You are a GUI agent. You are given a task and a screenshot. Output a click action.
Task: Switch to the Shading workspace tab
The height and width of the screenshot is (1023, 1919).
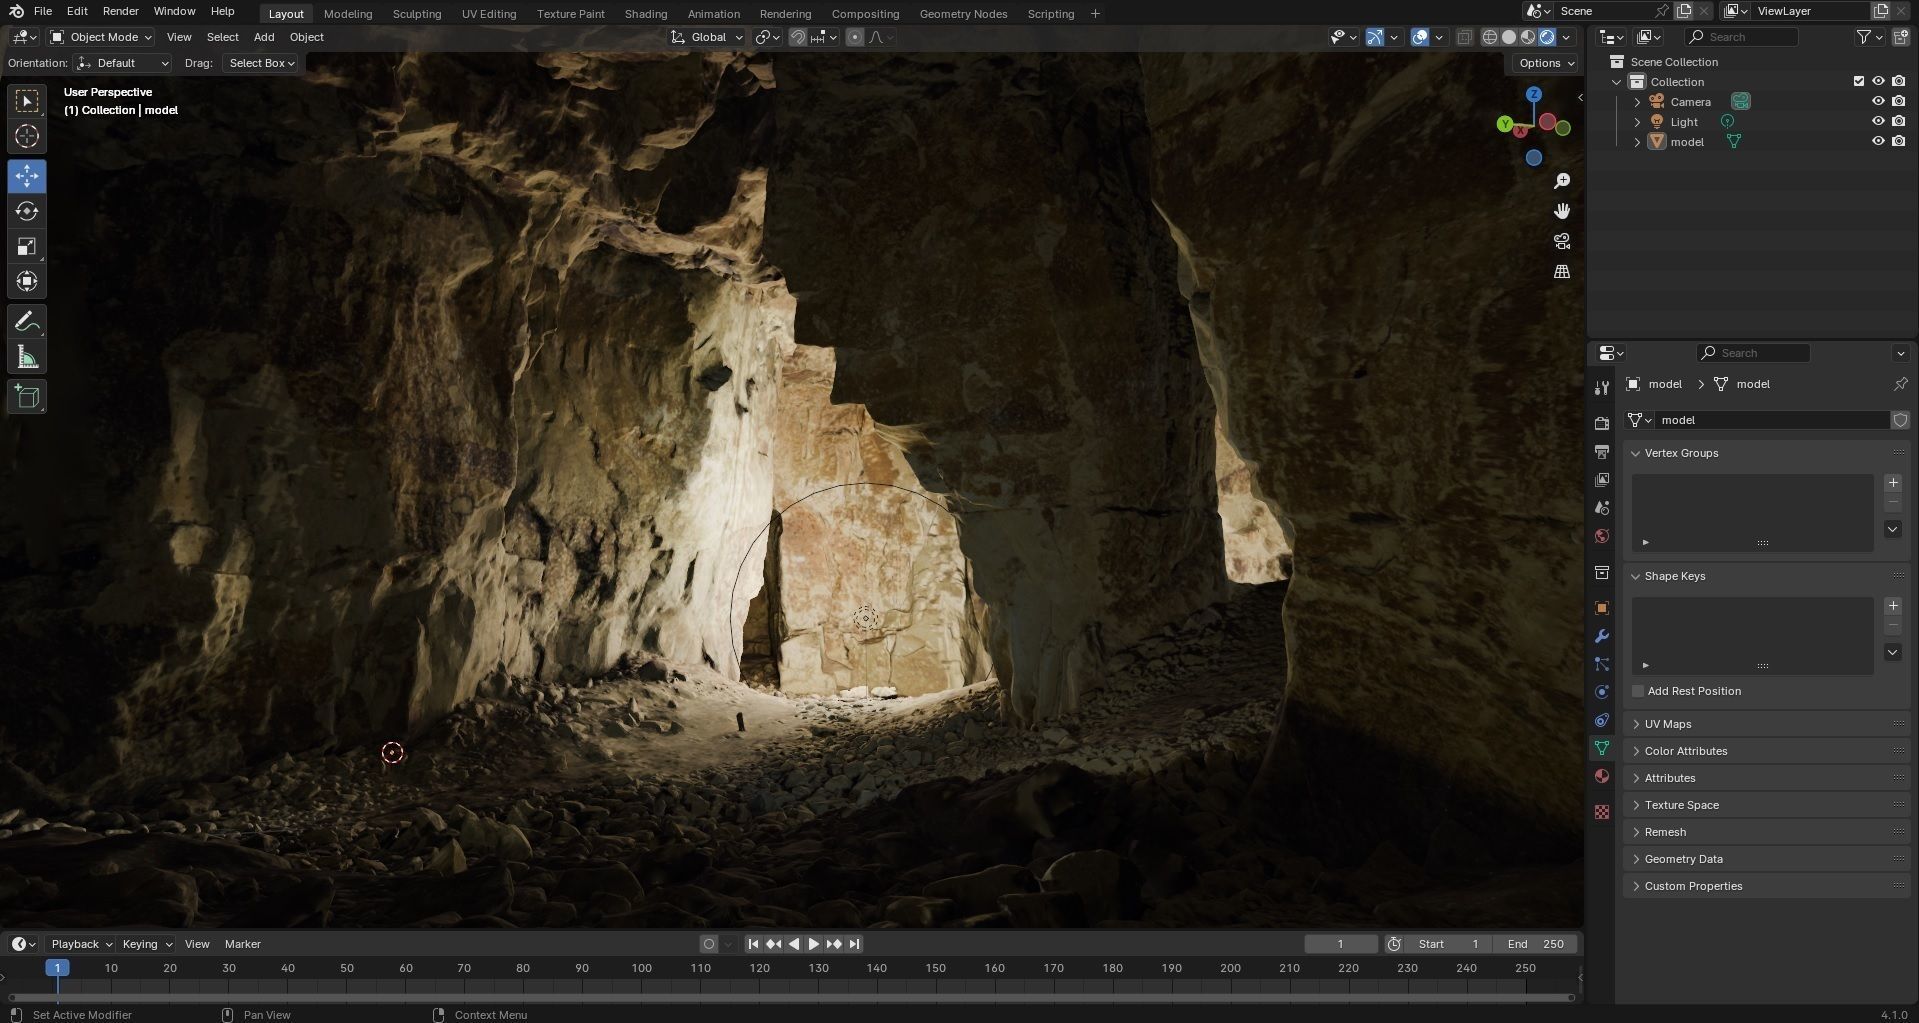point(646,14)
